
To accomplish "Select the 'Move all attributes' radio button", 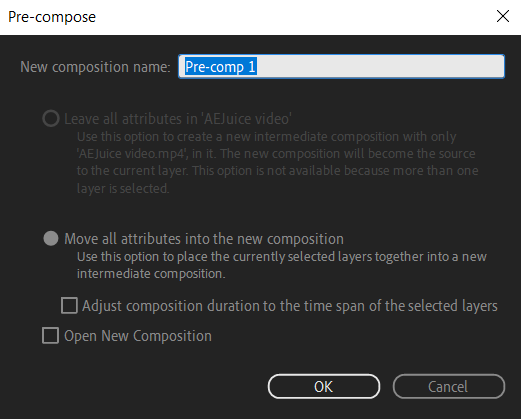I will point(51,239).
